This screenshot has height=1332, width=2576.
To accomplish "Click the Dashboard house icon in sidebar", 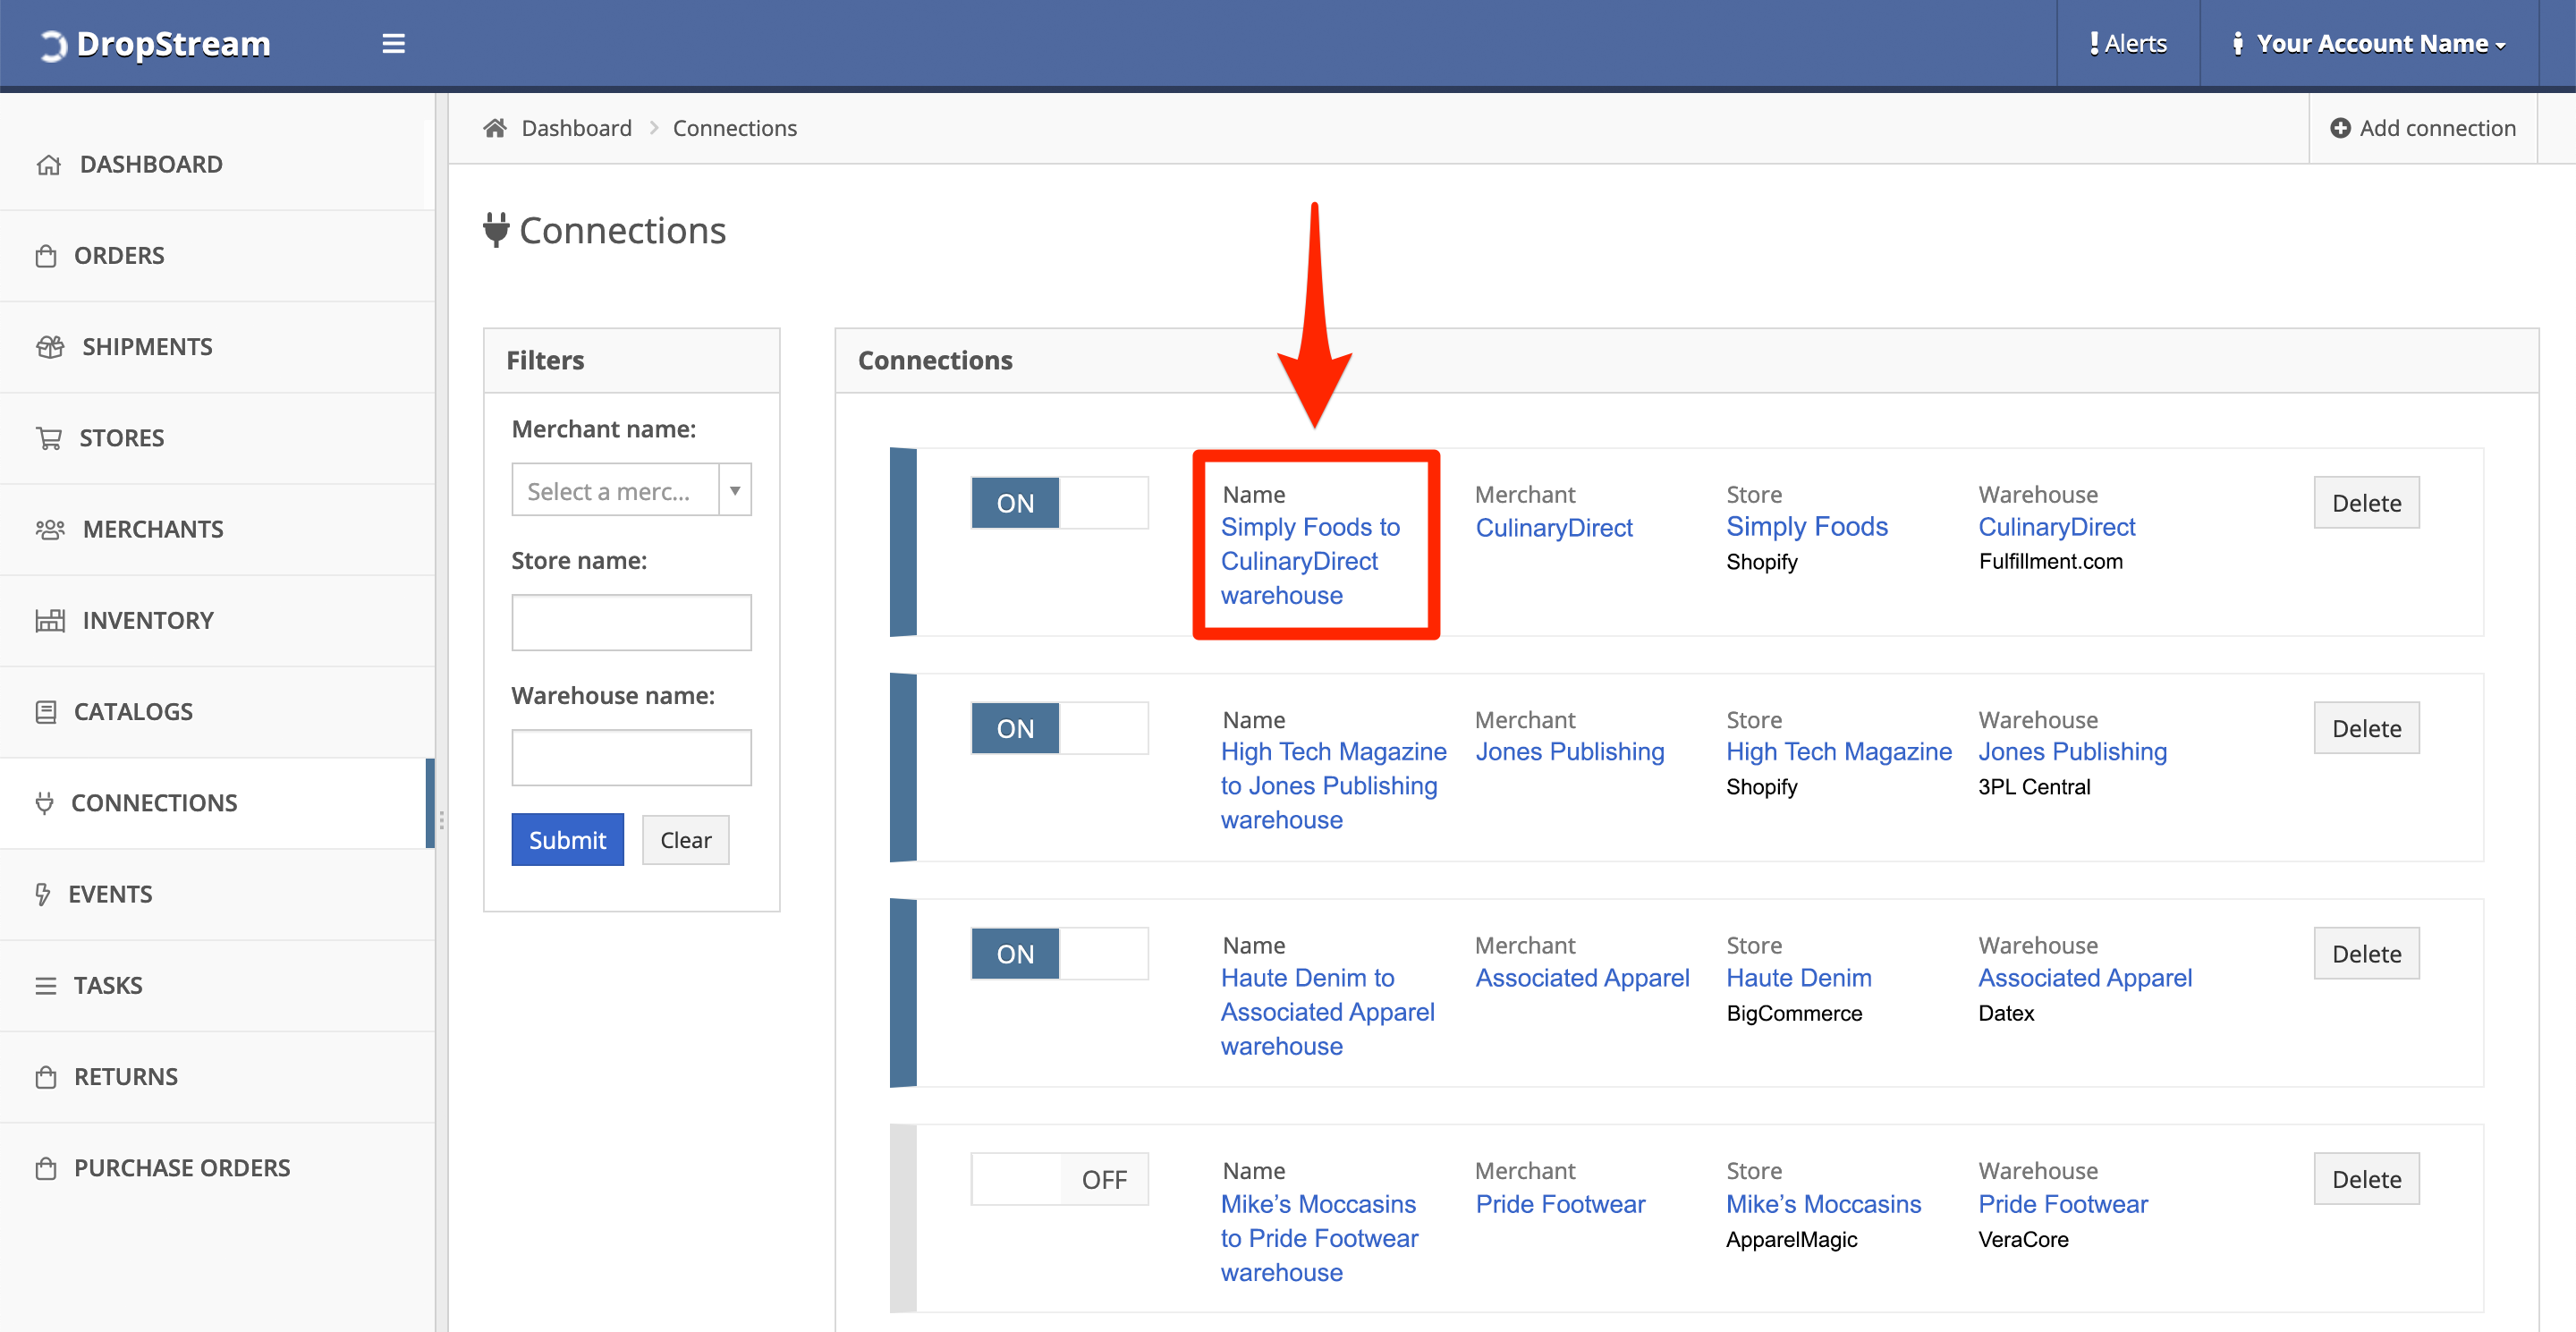I will point(49,164).
